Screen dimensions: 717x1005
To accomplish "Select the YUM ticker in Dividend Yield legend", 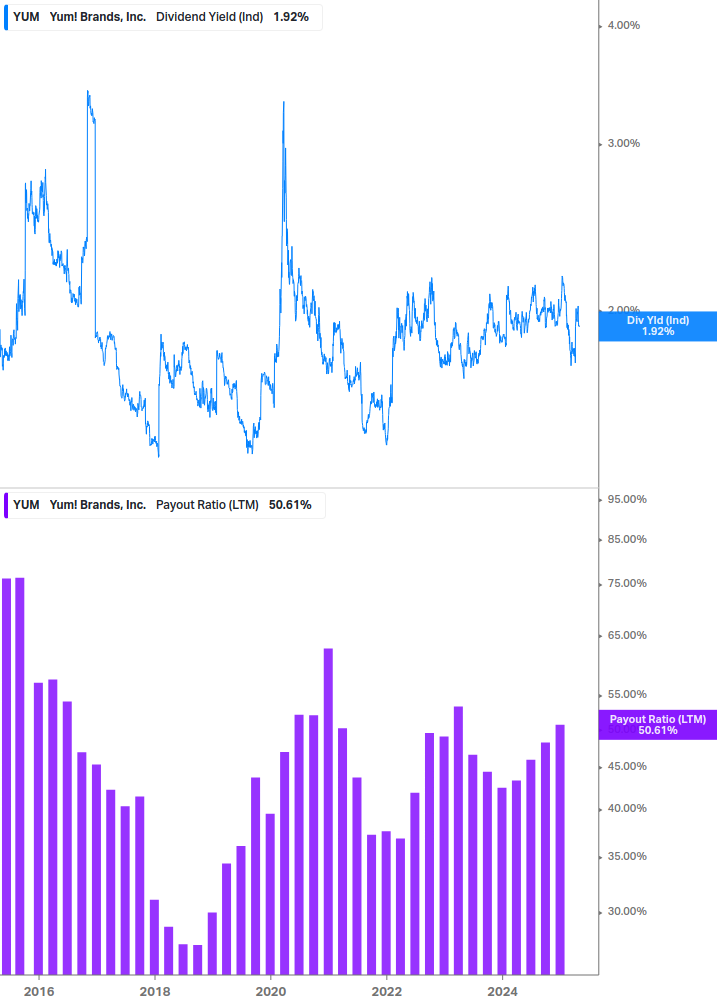I will click(x=26, y=17).
